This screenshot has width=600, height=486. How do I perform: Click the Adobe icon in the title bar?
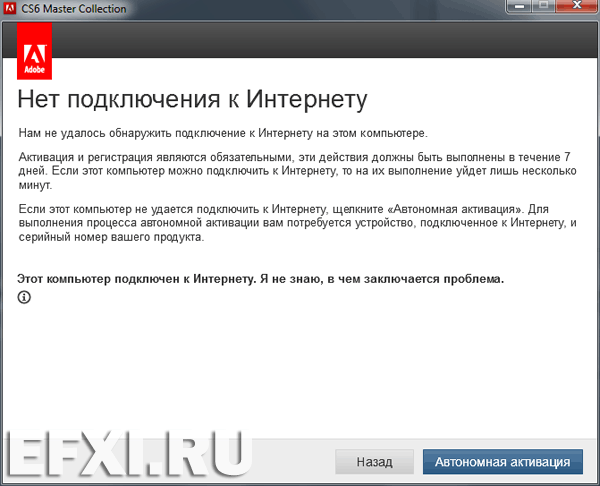pos(10,8)
